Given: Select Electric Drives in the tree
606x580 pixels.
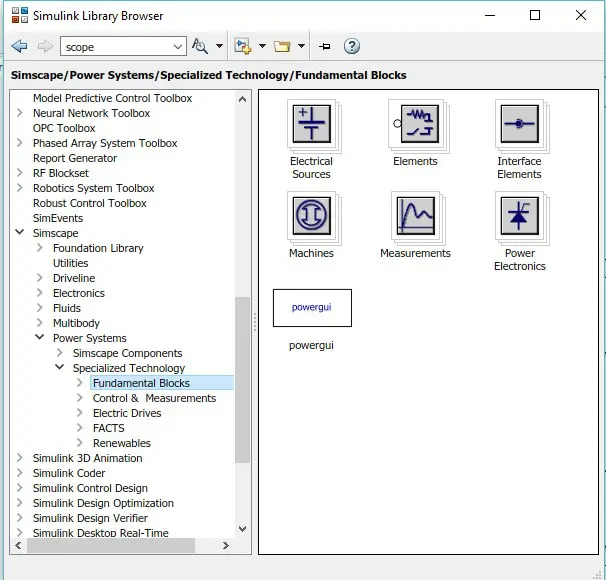Looking at the screenshot, I should (x=127, y=413).
